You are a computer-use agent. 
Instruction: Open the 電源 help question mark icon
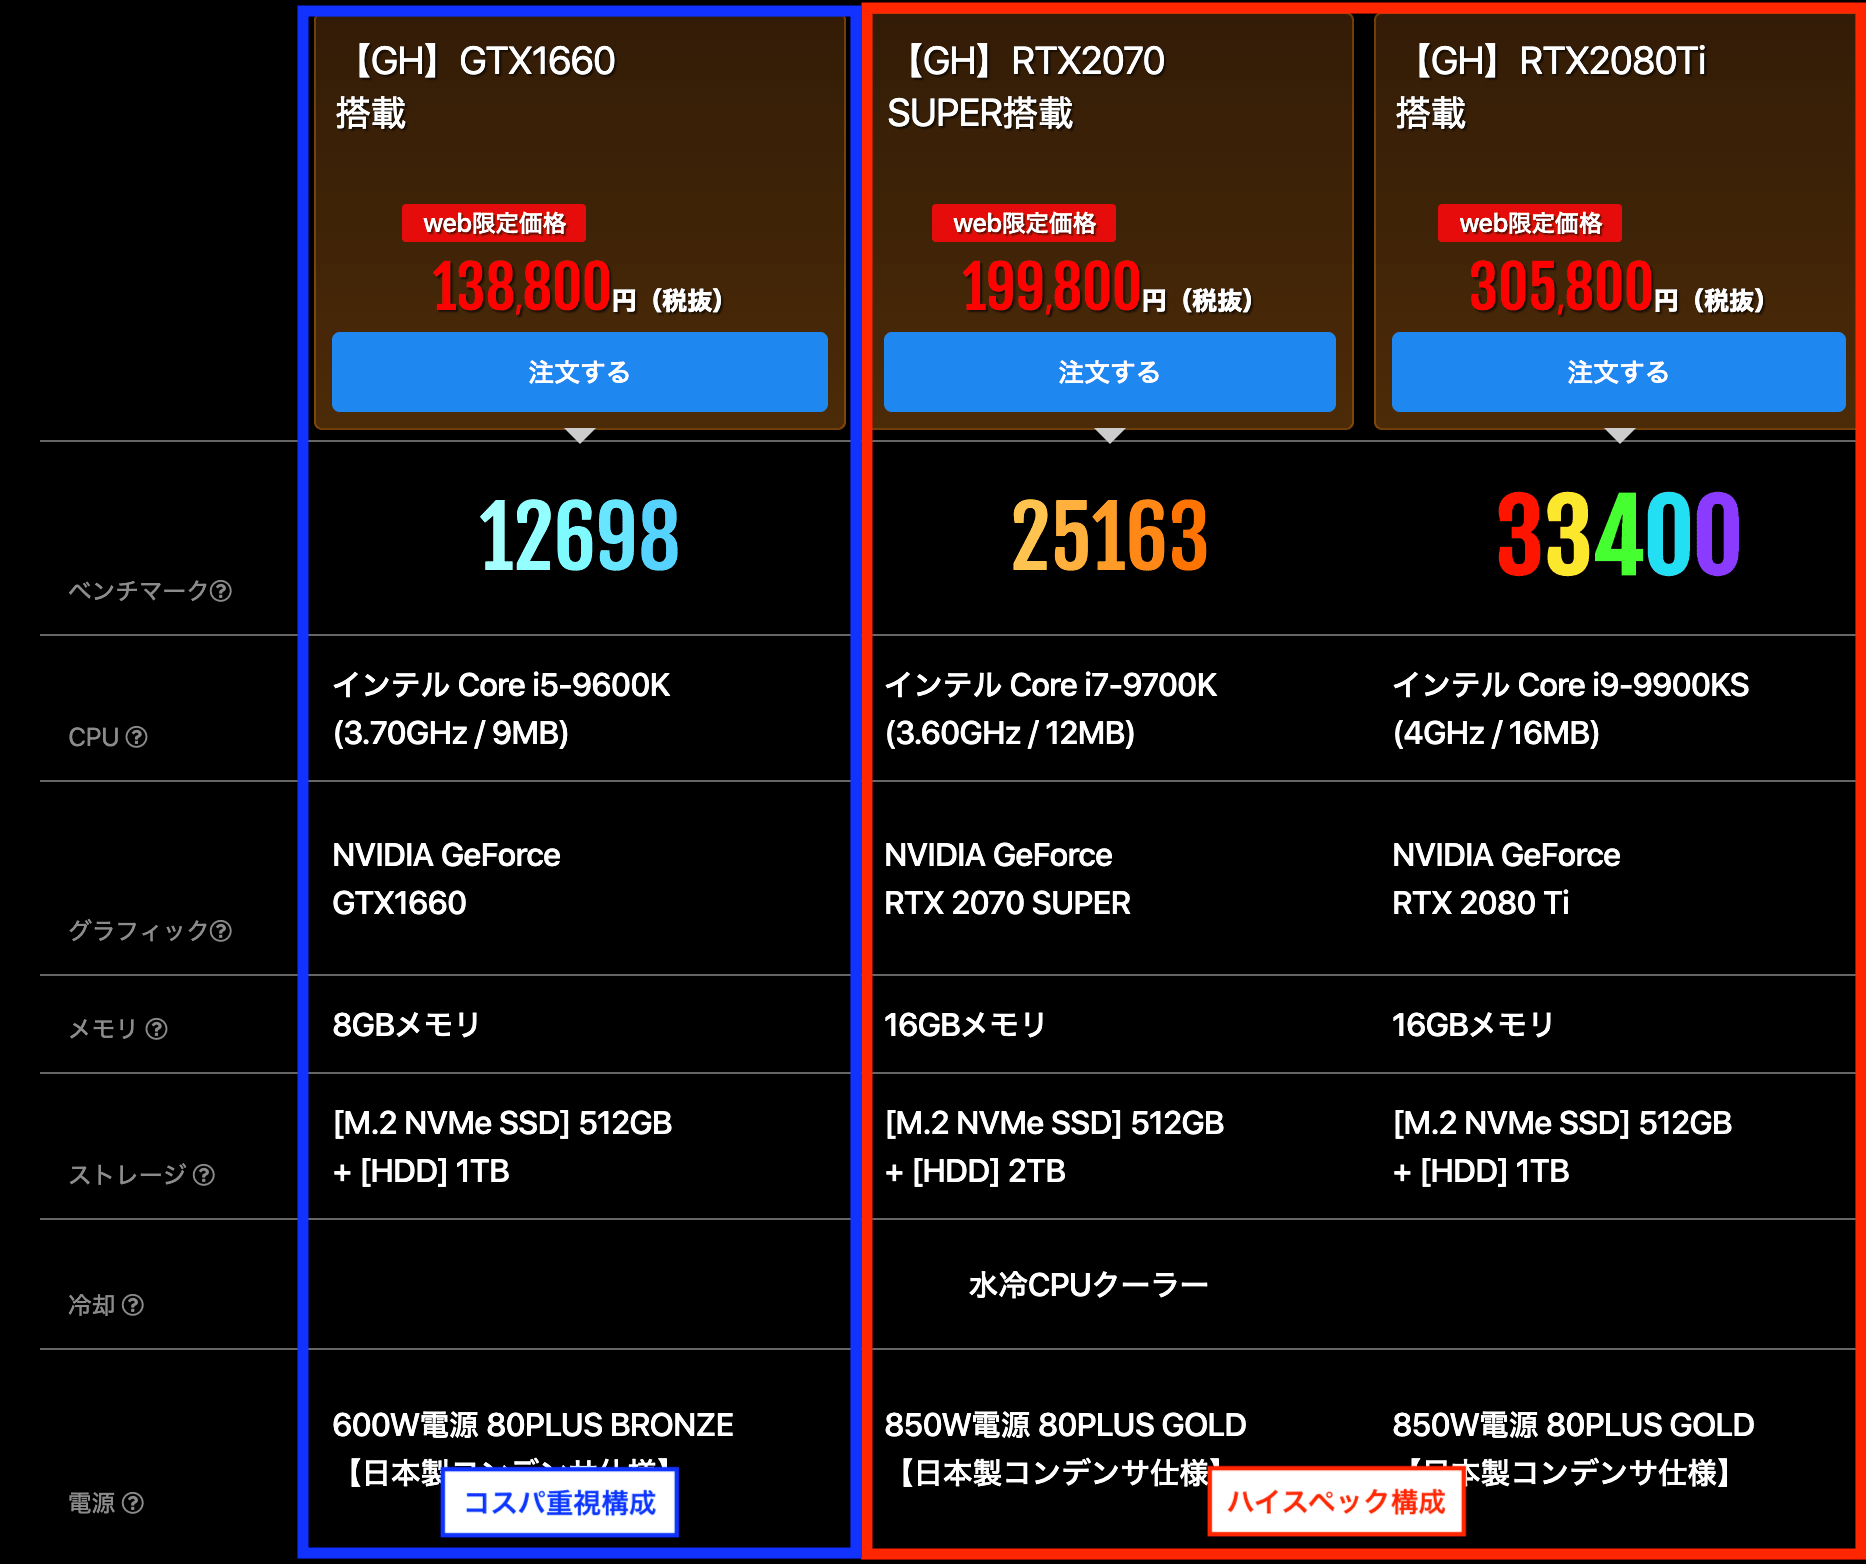pos(133,1503)
